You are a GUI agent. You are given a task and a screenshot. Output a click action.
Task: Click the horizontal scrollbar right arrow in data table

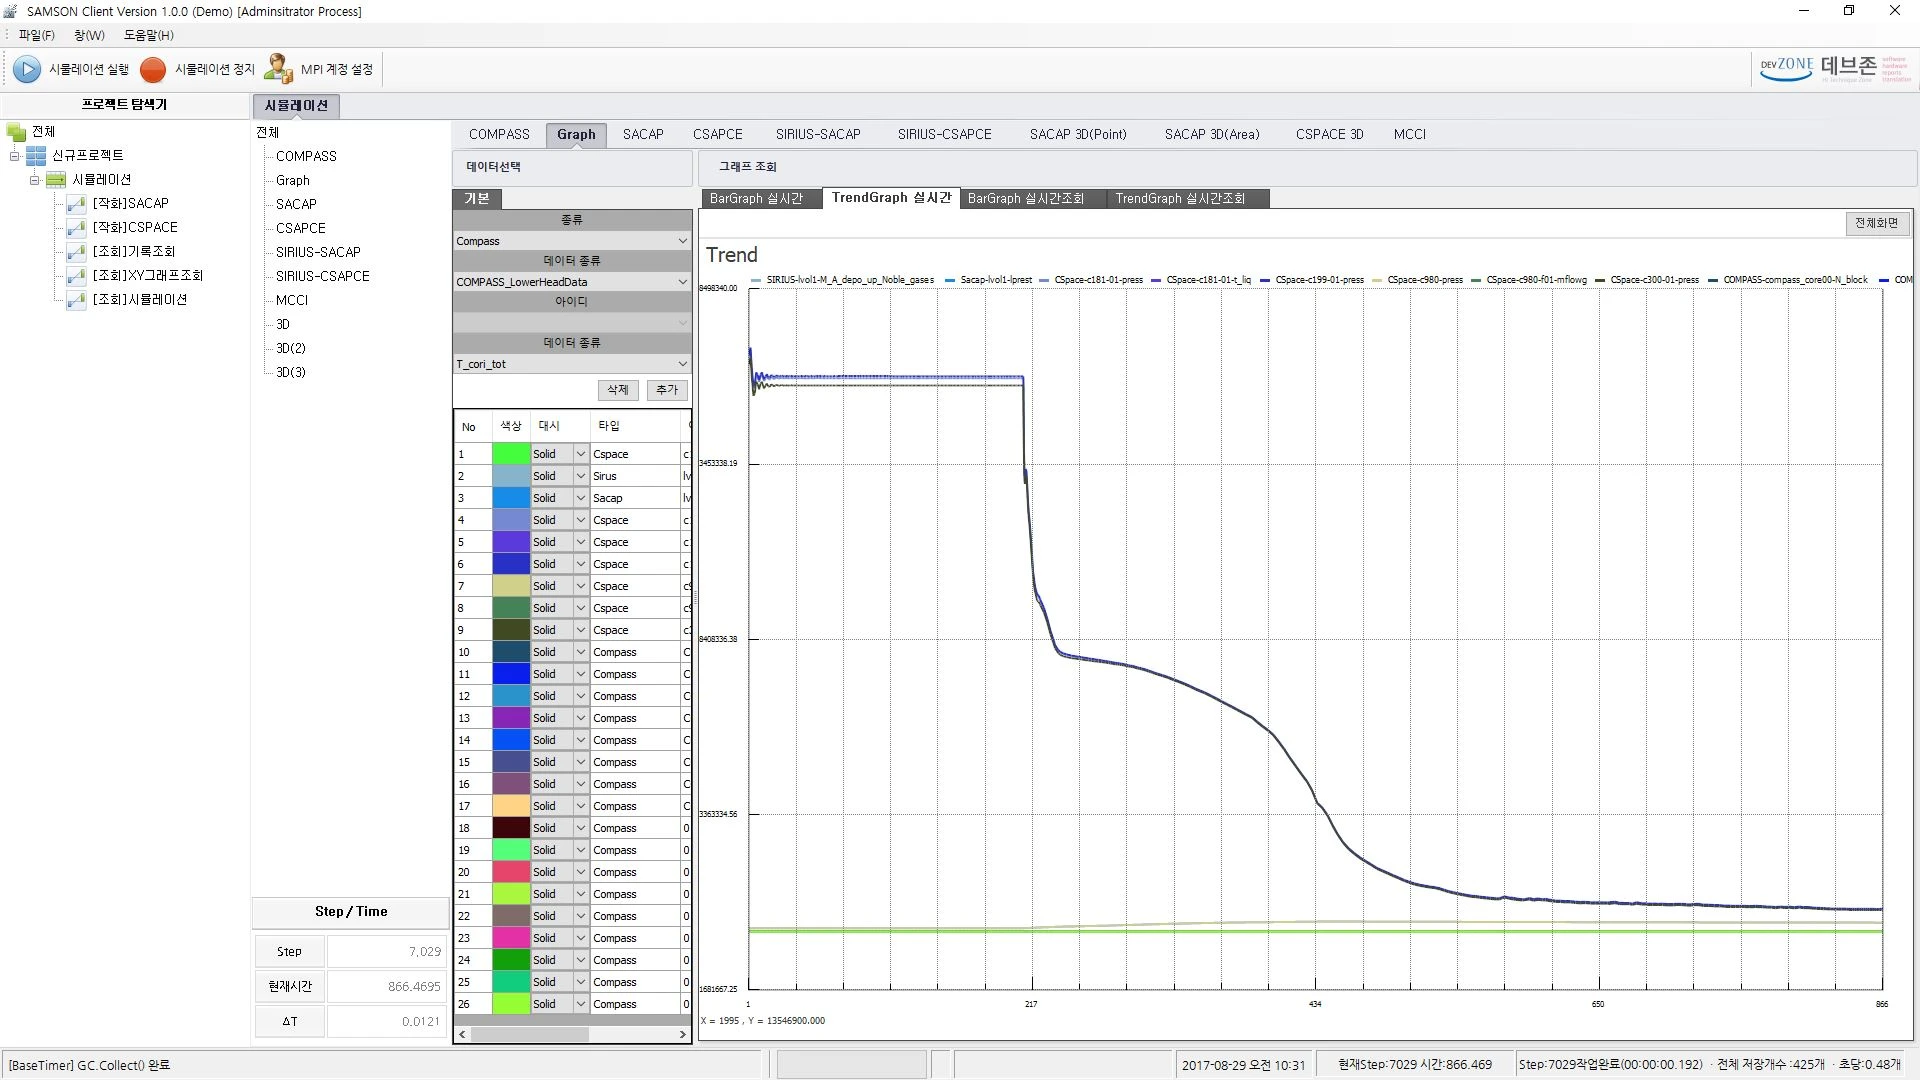683,1034
